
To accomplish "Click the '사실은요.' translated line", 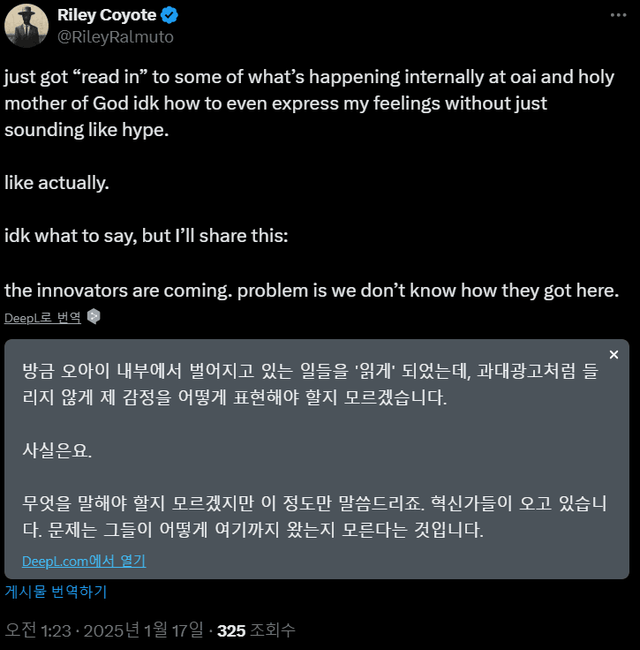I will point(57,450).
